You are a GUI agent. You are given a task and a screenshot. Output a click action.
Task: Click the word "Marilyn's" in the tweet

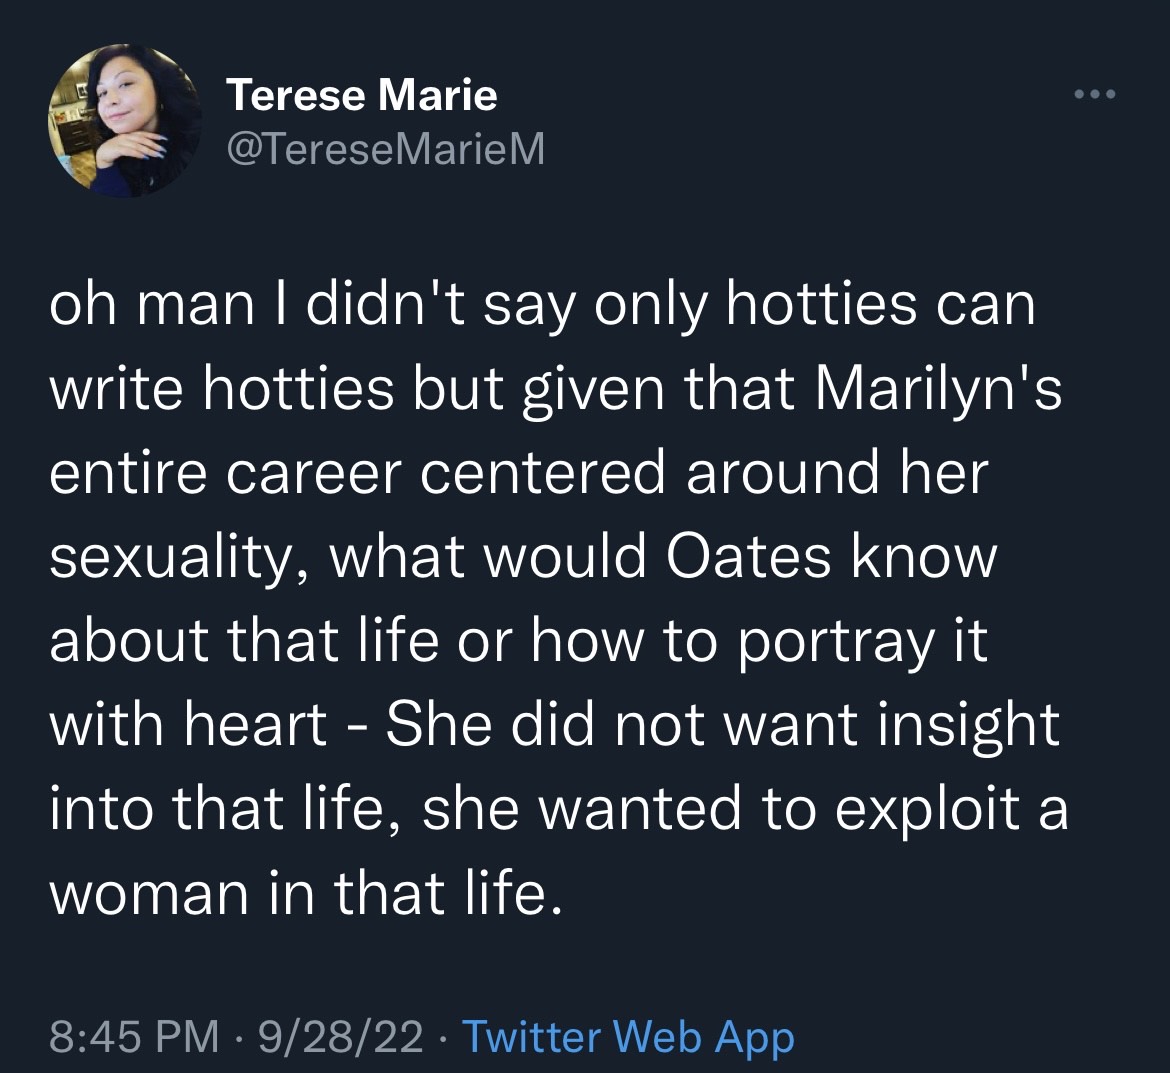click(x=939, y=389)
